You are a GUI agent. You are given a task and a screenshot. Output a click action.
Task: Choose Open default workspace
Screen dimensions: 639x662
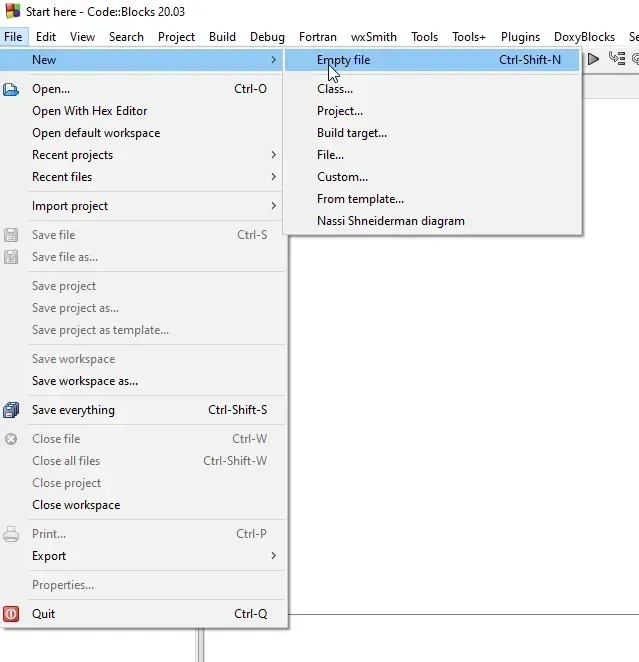coord(143,133)
